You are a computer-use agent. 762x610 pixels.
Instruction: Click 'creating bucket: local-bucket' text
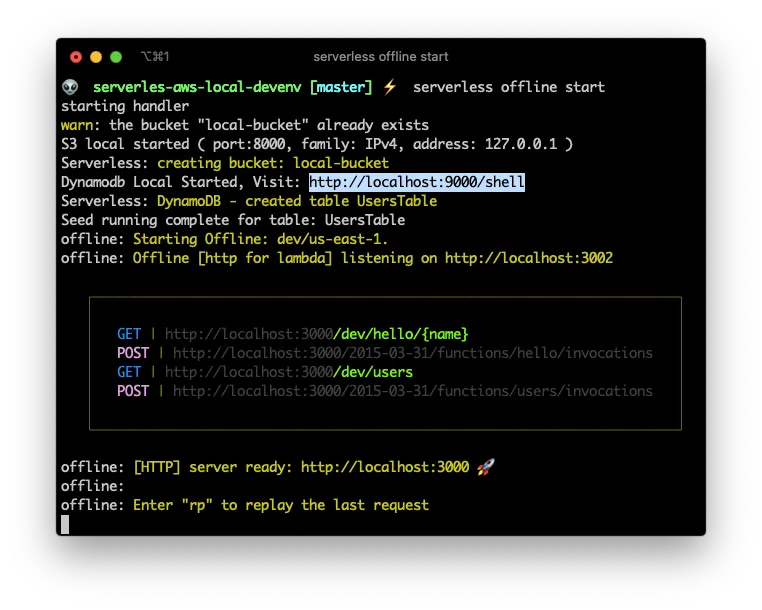point(273,163)
